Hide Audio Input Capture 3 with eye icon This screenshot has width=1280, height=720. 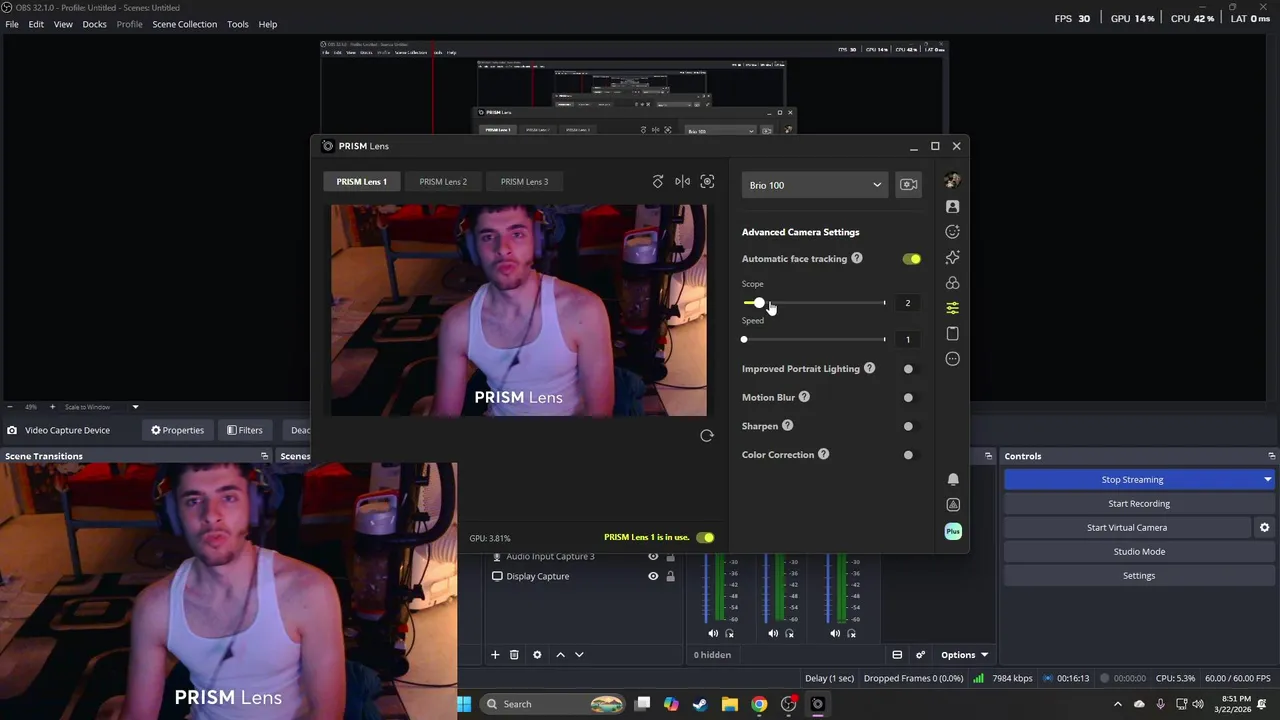coord(653,557)
